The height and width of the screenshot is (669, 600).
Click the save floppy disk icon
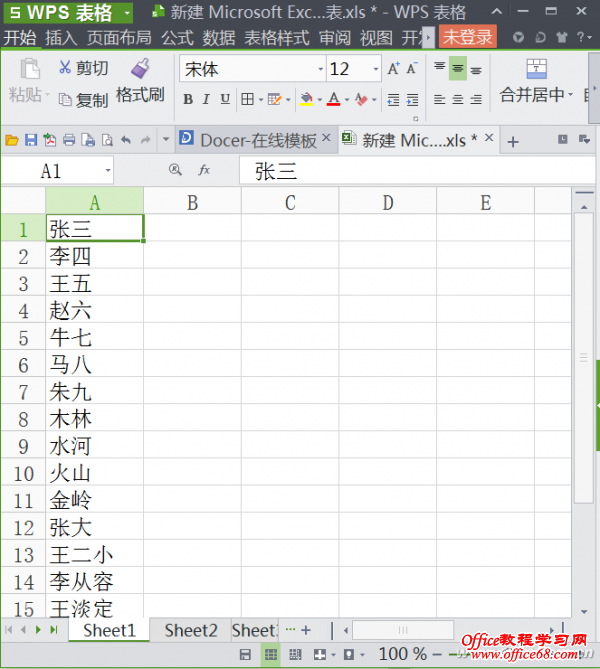(x=31, y=140)
